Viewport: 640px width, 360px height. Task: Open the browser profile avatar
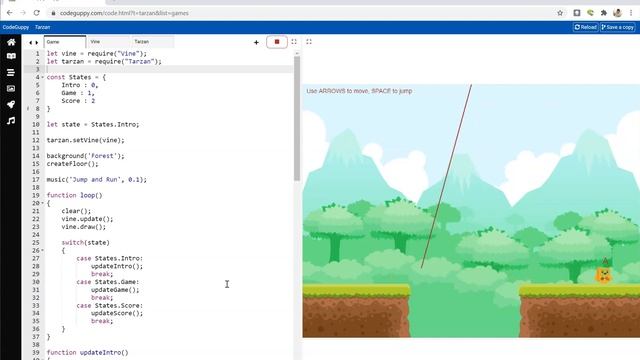click(x=618, y=13)
